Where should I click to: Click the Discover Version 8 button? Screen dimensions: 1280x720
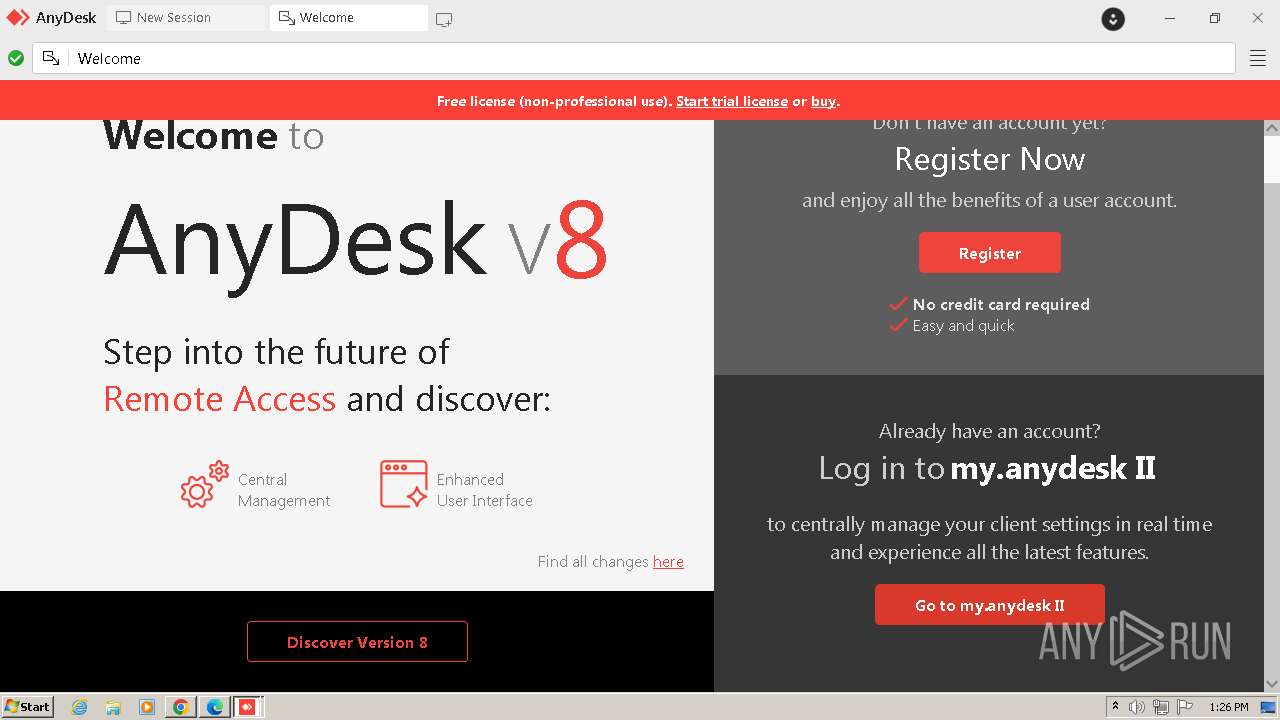[x=357, y=642]
